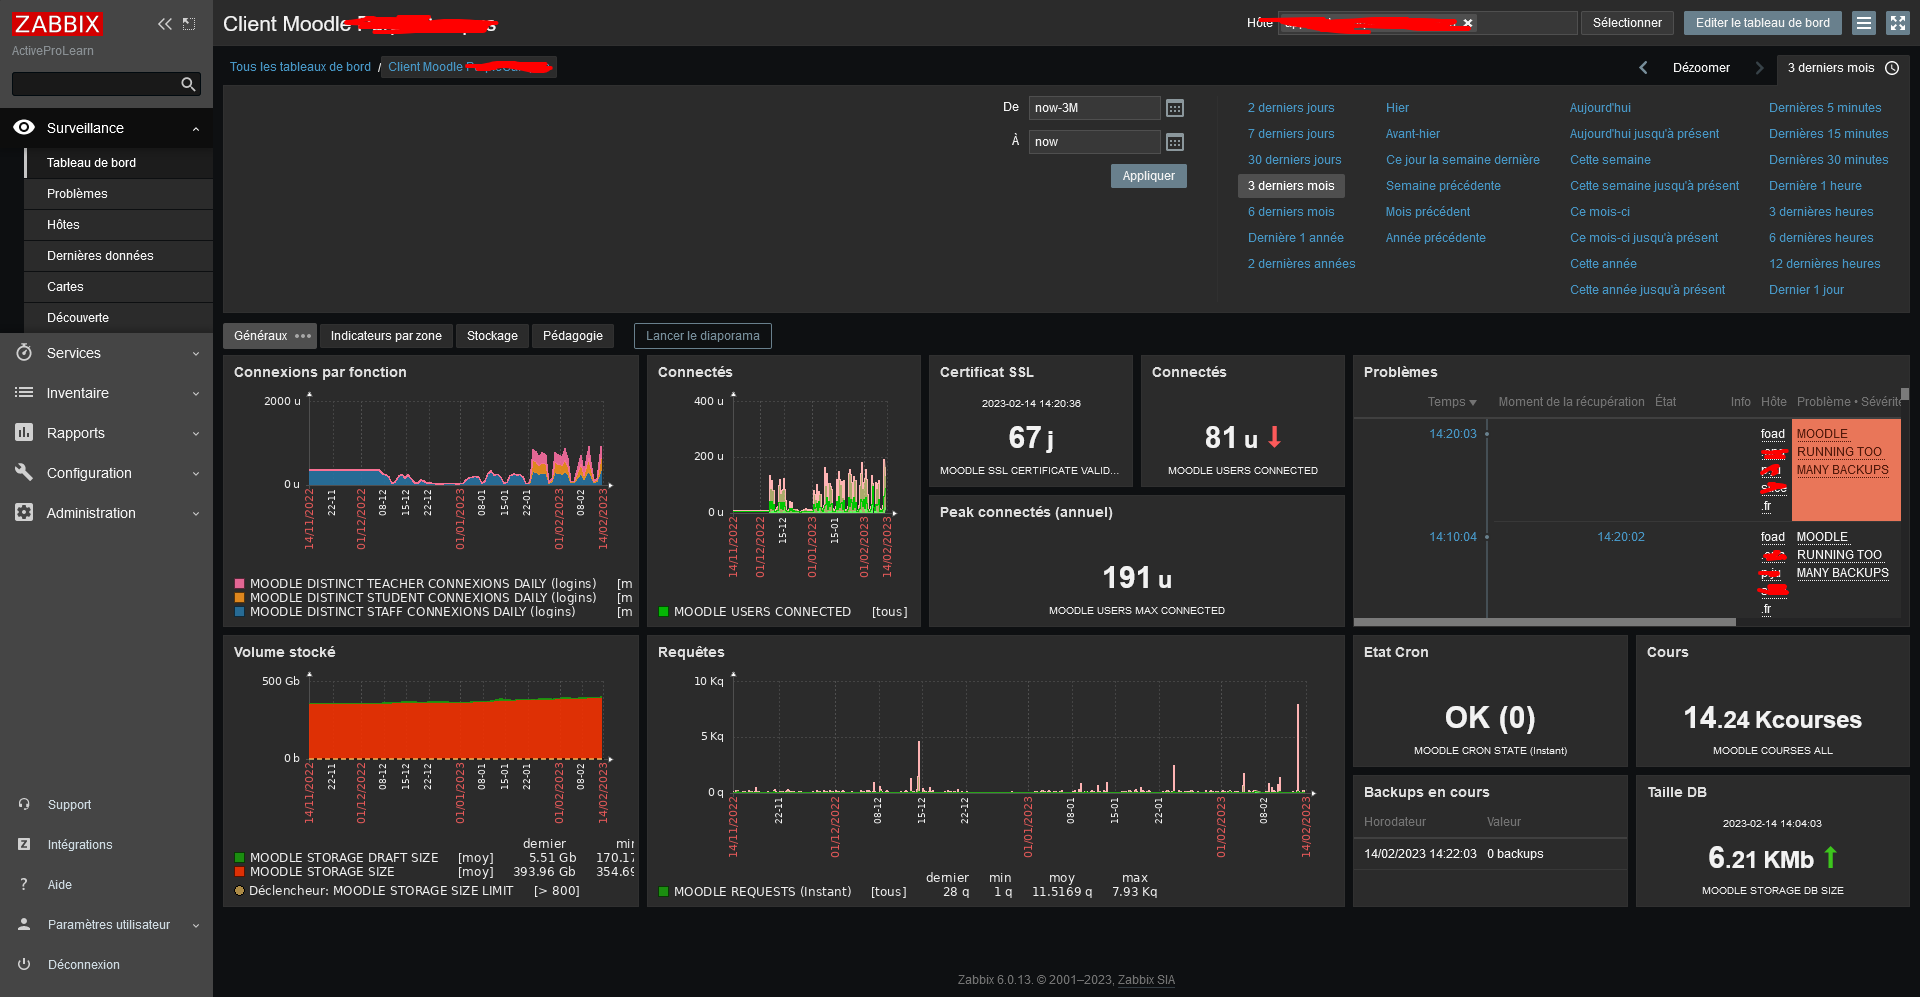Start the slideshow with 'Lancer le diaporama'

click(x=702, y=336)
